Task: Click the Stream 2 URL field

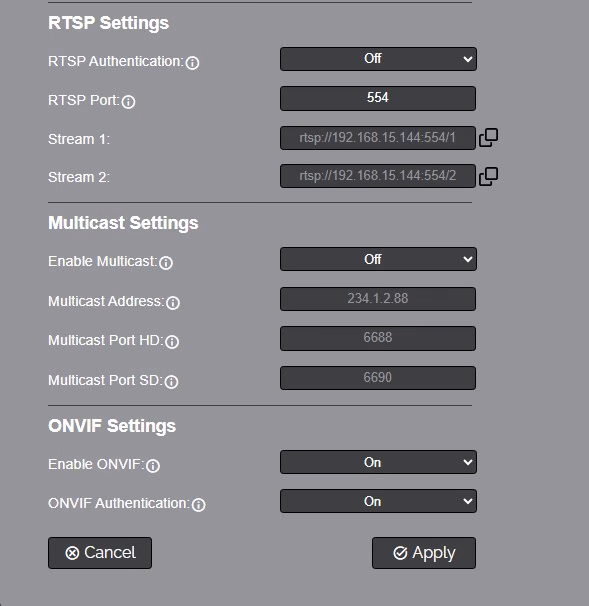Action: [378, 176]
